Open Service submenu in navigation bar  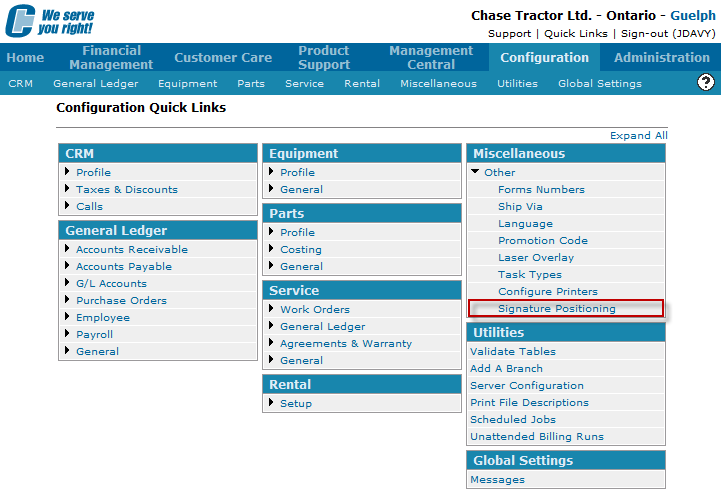304,84
